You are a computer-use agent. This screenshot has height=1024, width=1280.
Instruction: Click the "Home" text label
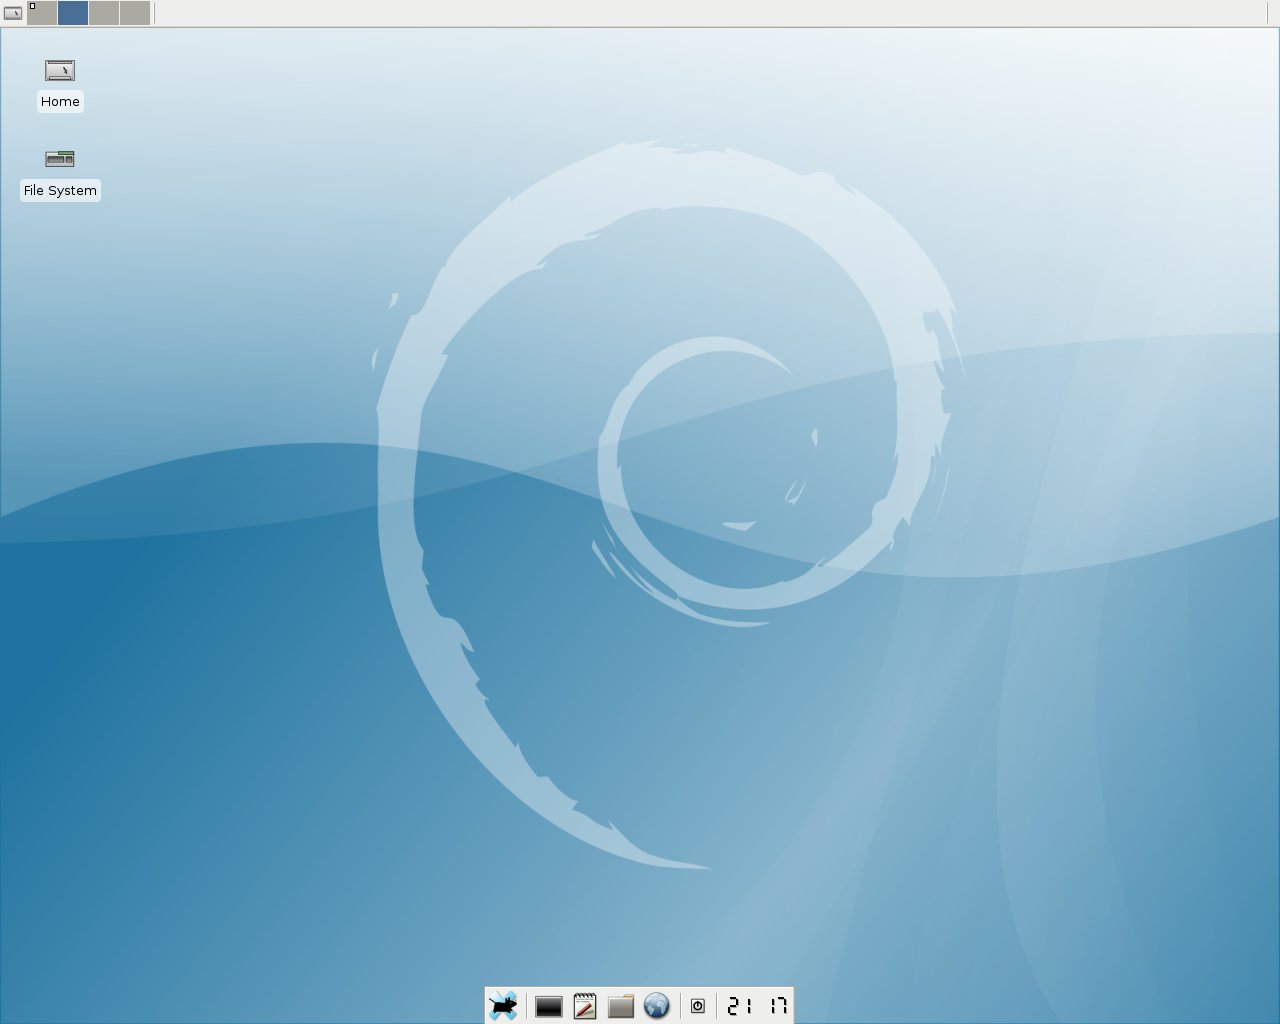pyautogui.click(x=60, y=101)
